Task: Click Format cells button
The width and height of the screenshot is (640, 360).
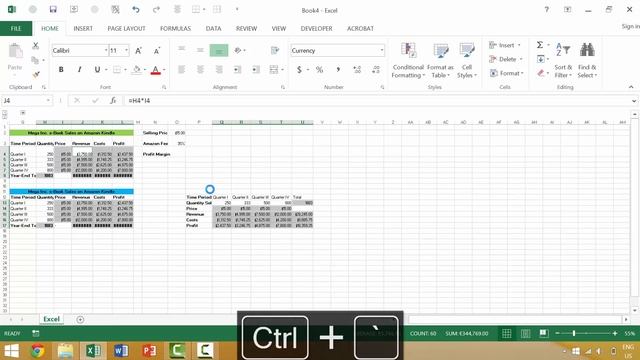Action: 507,73
